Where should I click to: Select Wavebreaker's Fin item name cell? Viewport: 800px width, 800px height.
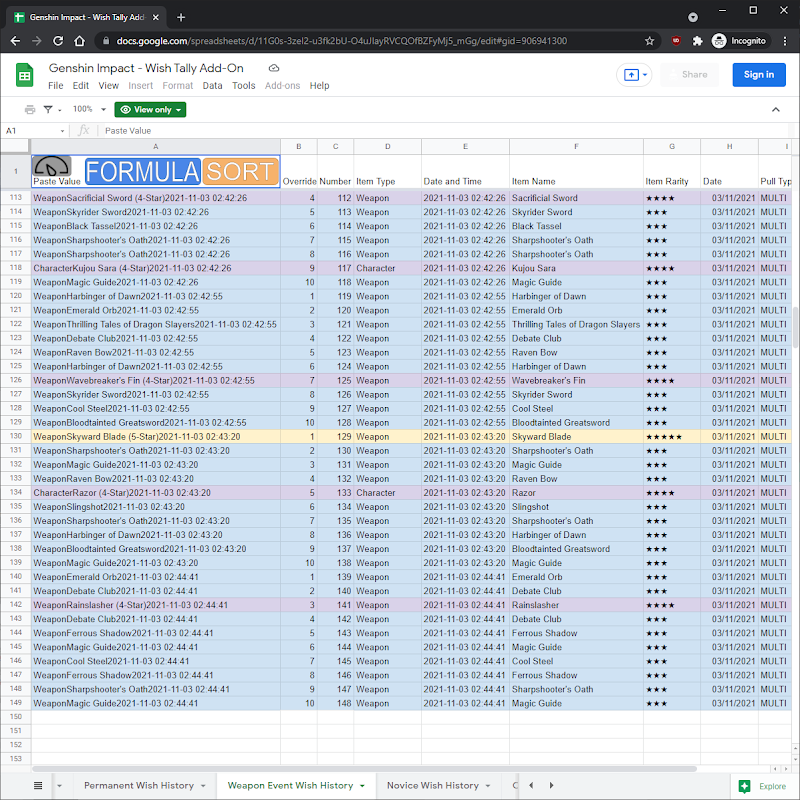(x=576, y=381)
